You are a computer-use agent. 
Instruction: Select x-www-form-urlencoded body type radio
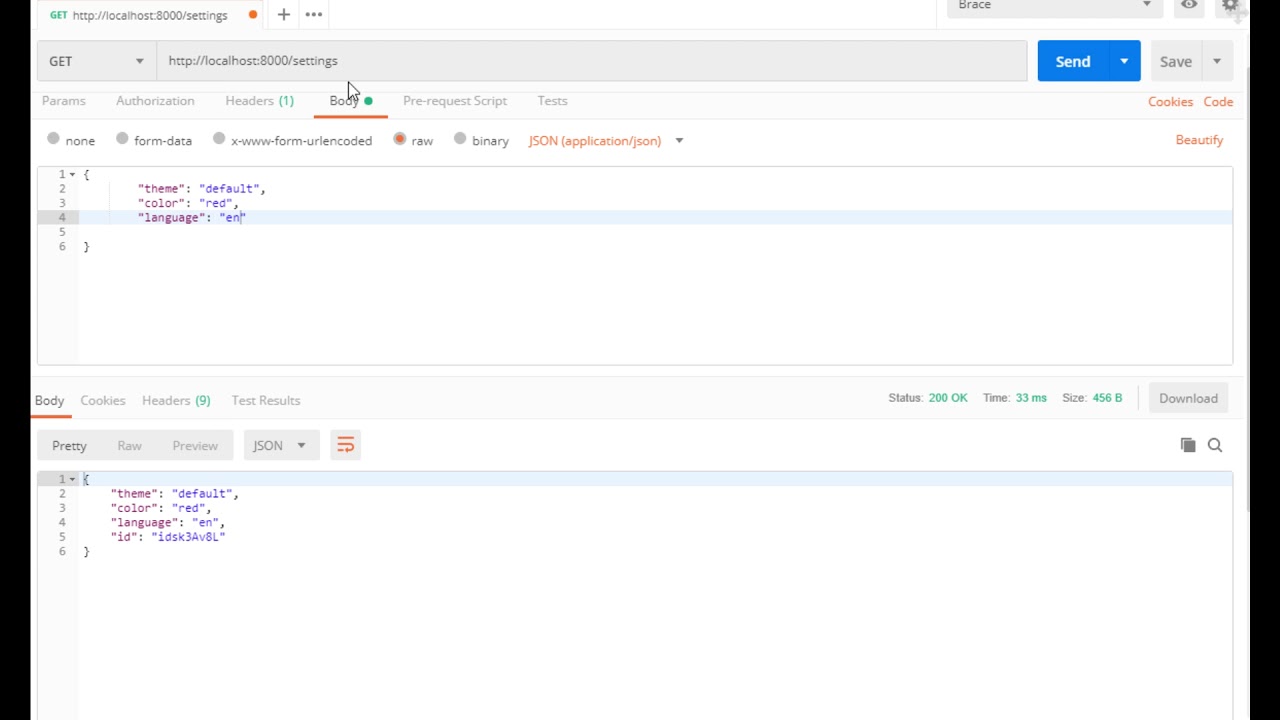coord(219,139)
